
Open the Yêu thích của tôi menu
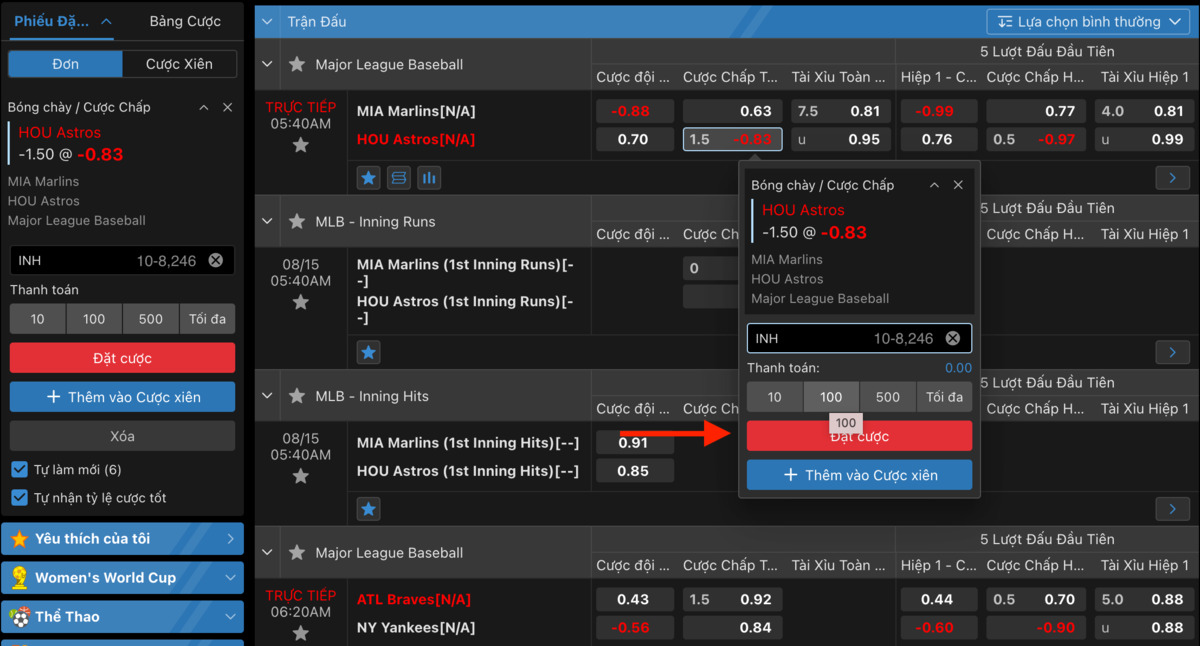(x=122, y=539)
